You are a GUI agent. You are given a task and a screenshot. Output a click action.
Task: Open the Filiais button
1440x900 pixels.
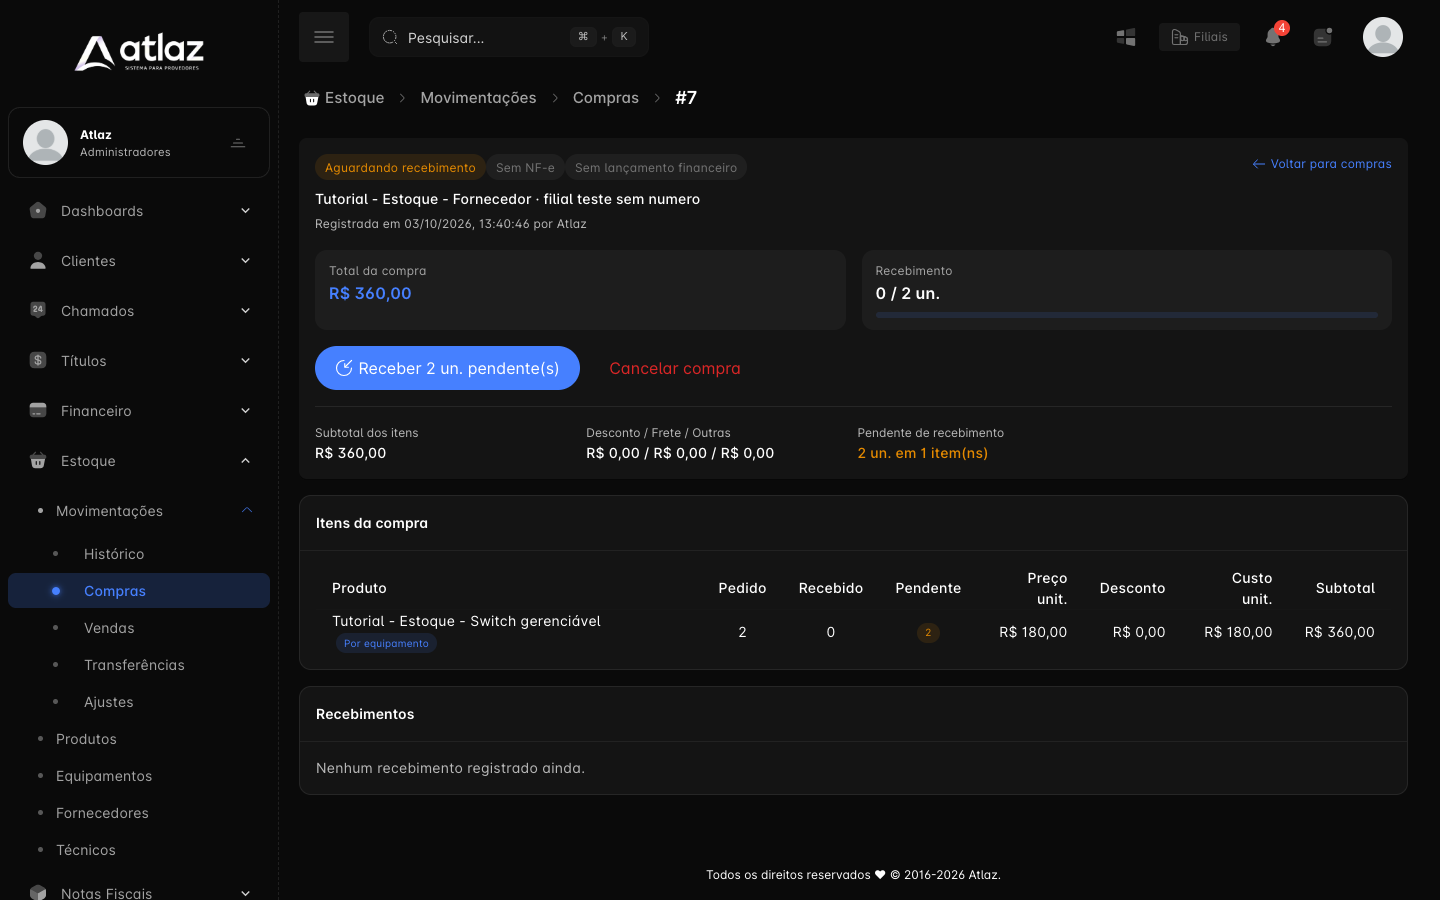click(1199, 37)
